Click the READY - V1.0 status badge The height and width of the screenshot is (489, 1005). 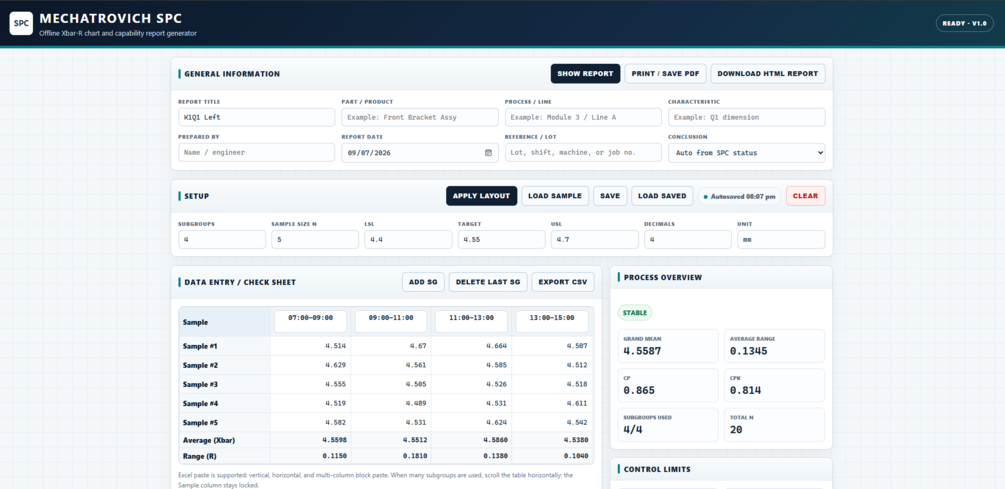(x=965, y=23)
